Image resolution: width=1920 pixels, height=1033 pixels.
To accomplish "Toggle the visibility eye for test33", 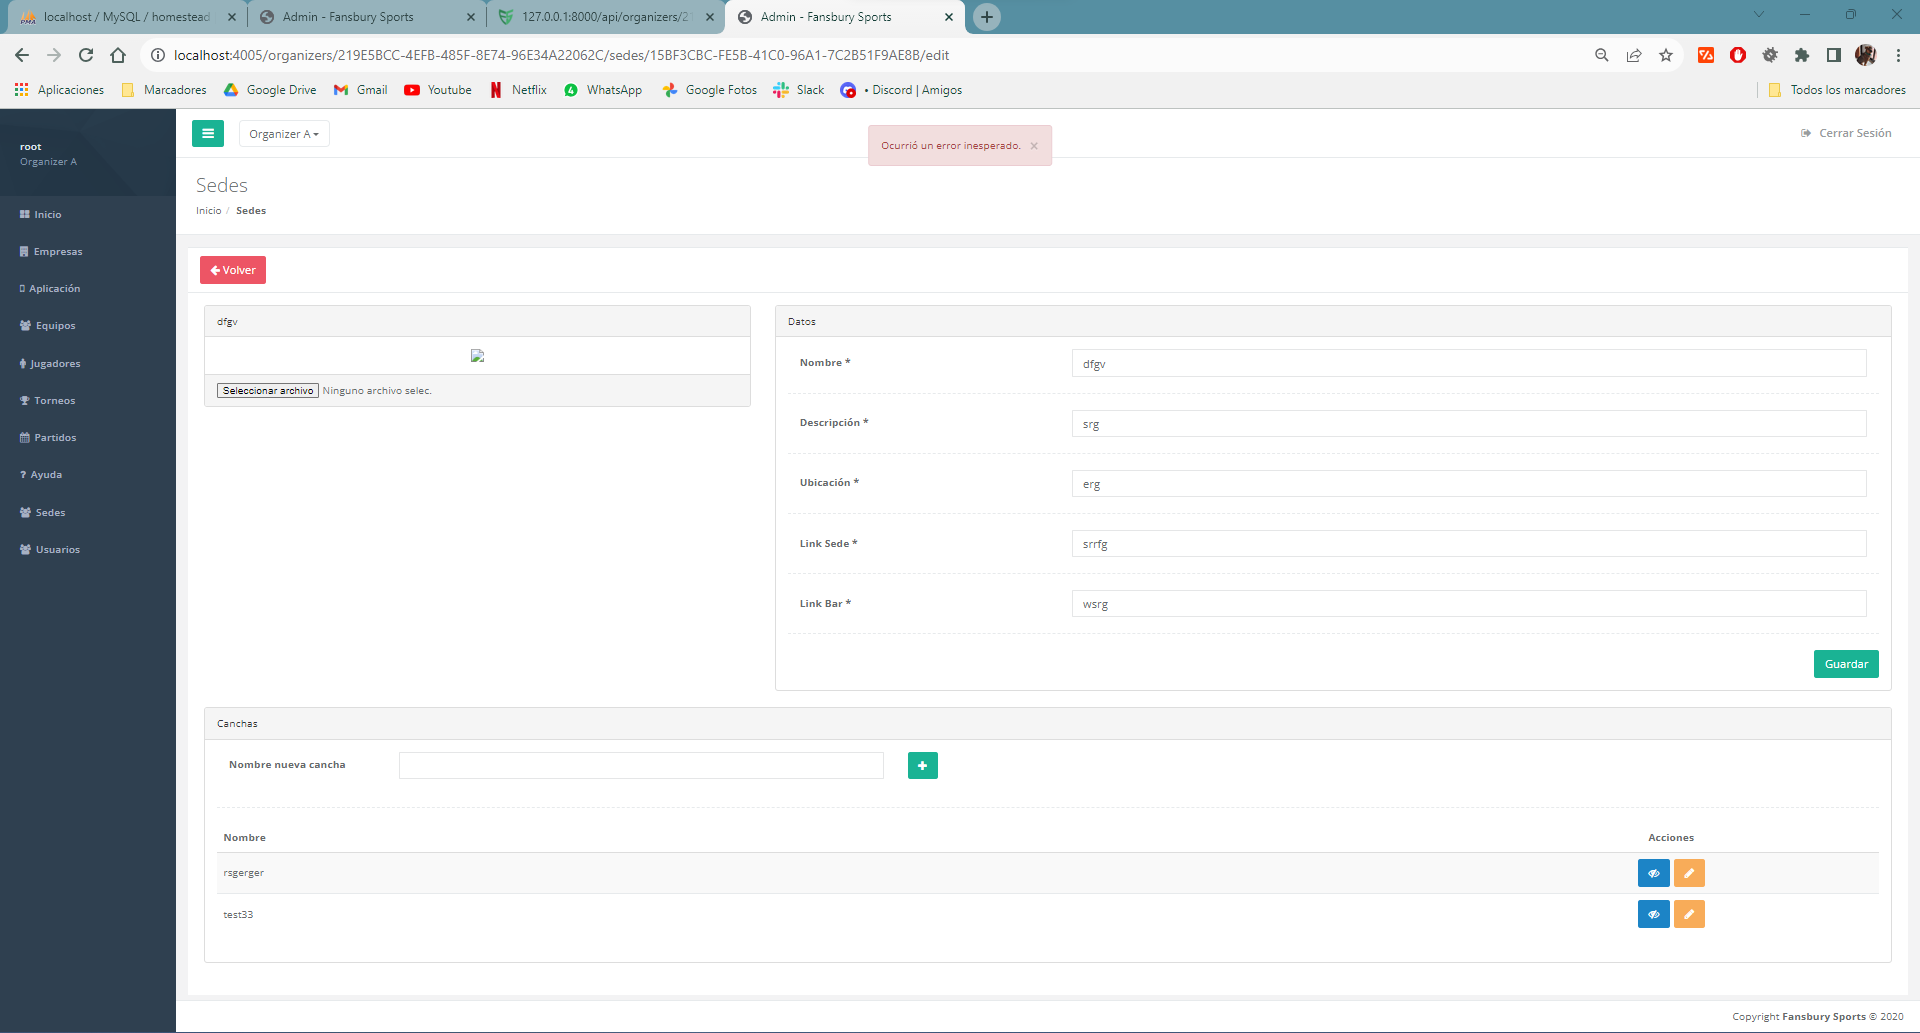I will tap(1653, 914).
